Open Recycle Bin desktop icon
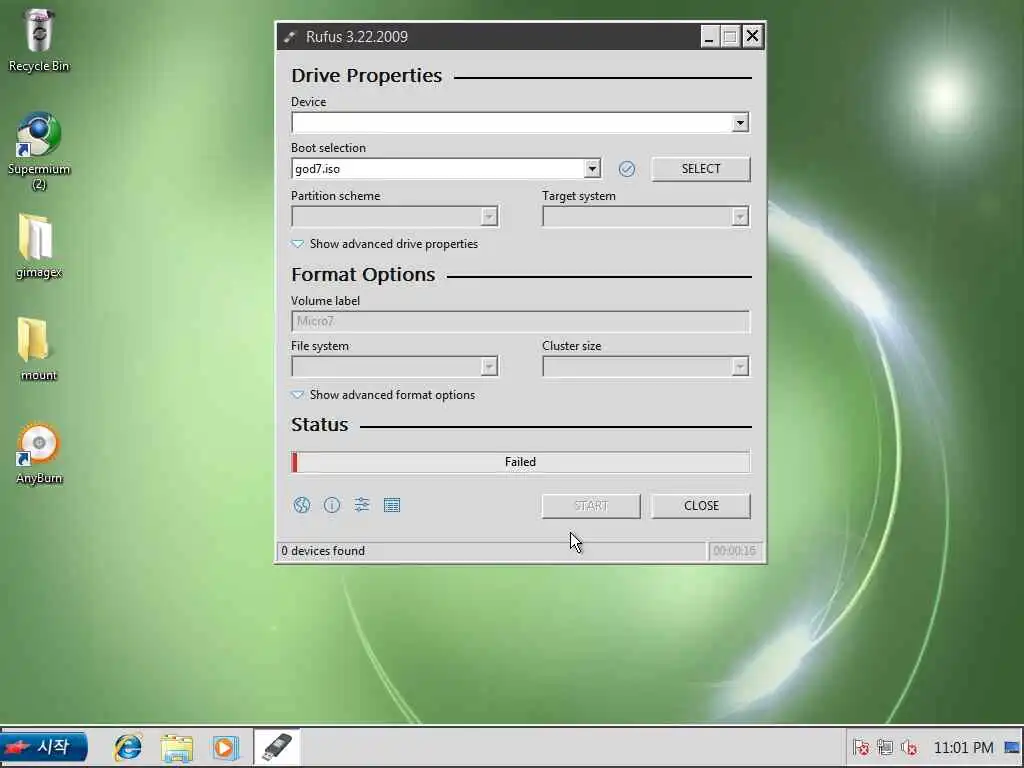This screenshot has width=1024, height=768. pos(39,40)
